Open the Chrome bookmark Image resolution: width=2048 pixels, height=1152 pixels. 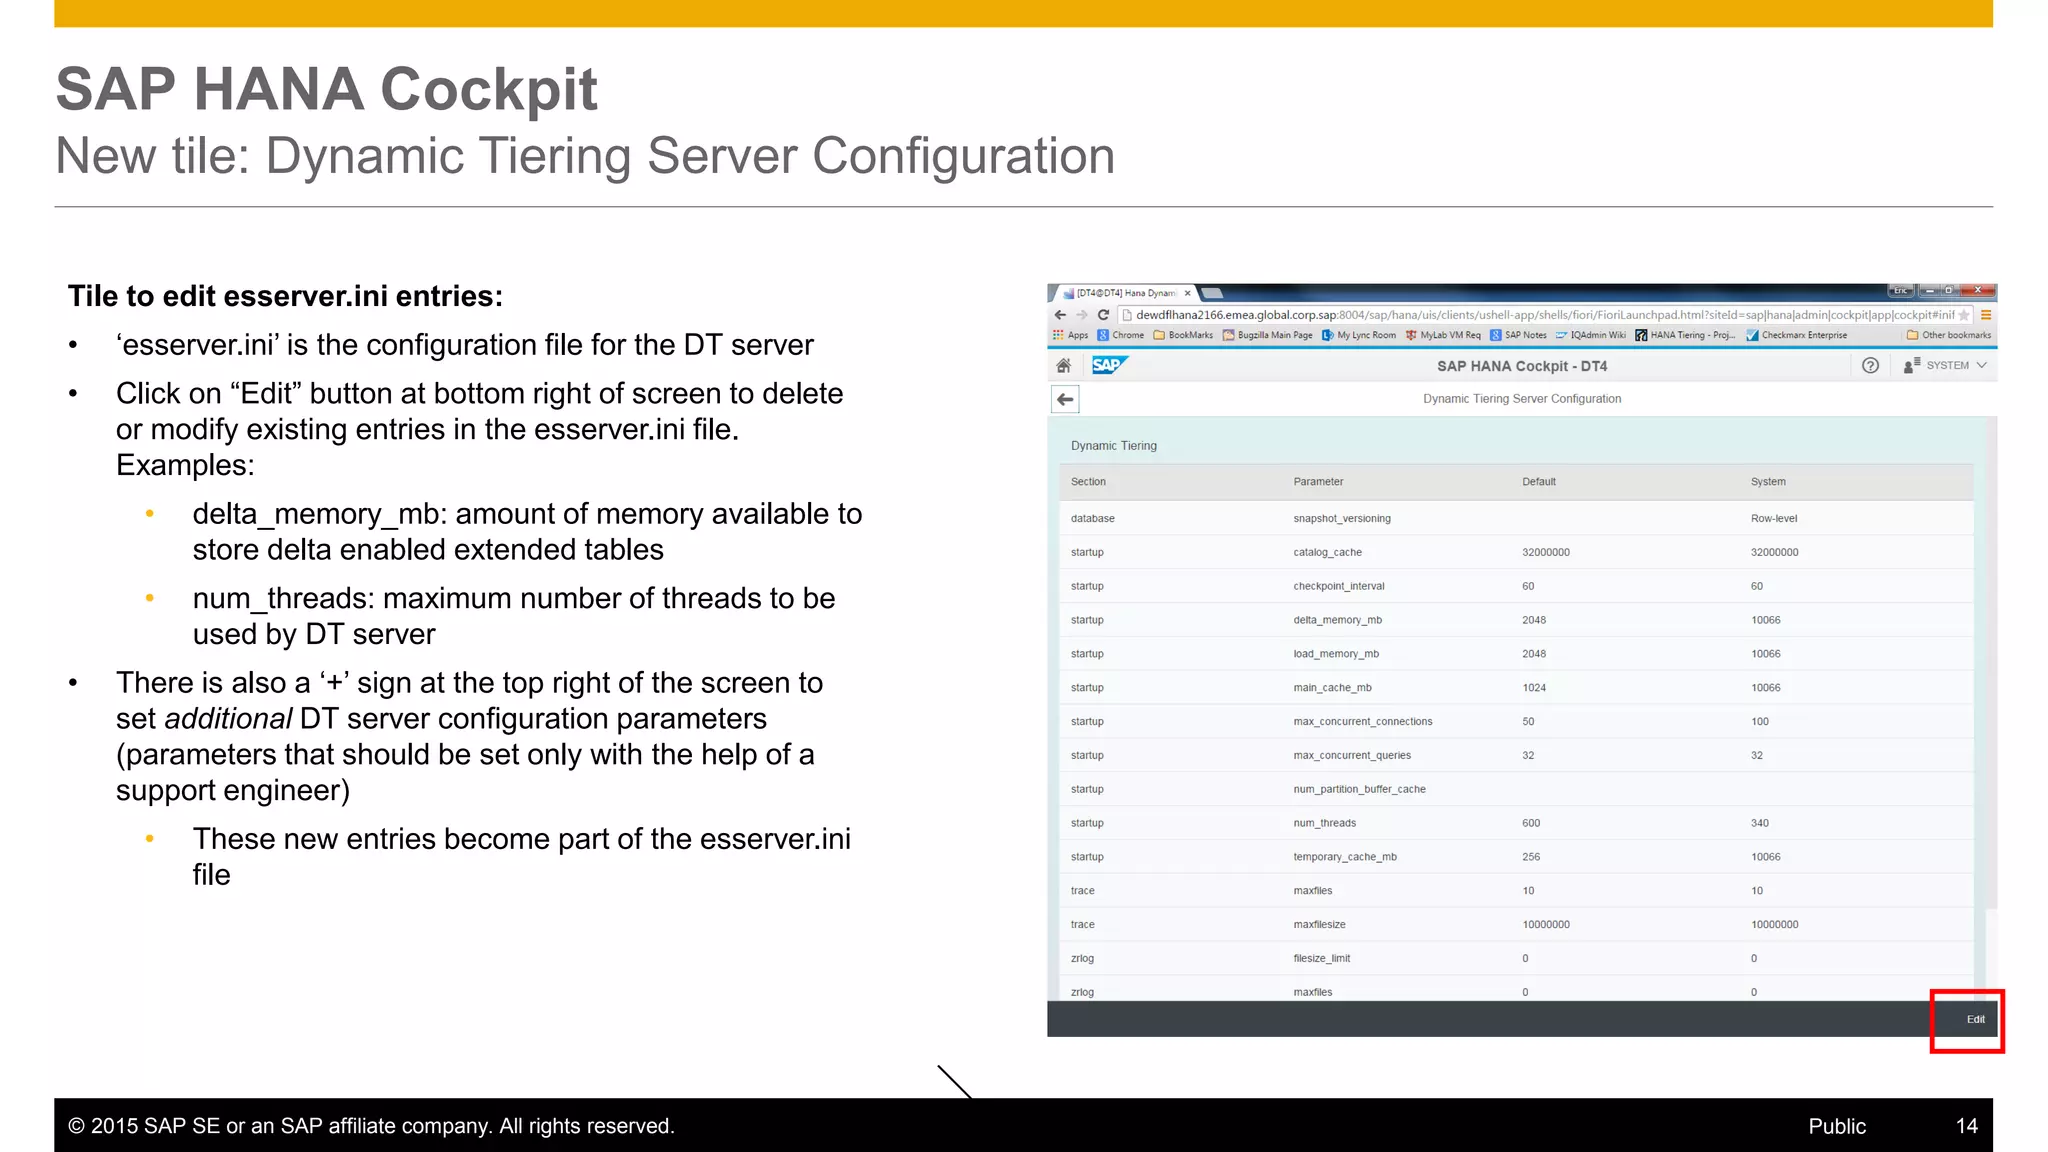click(1121, 335)
